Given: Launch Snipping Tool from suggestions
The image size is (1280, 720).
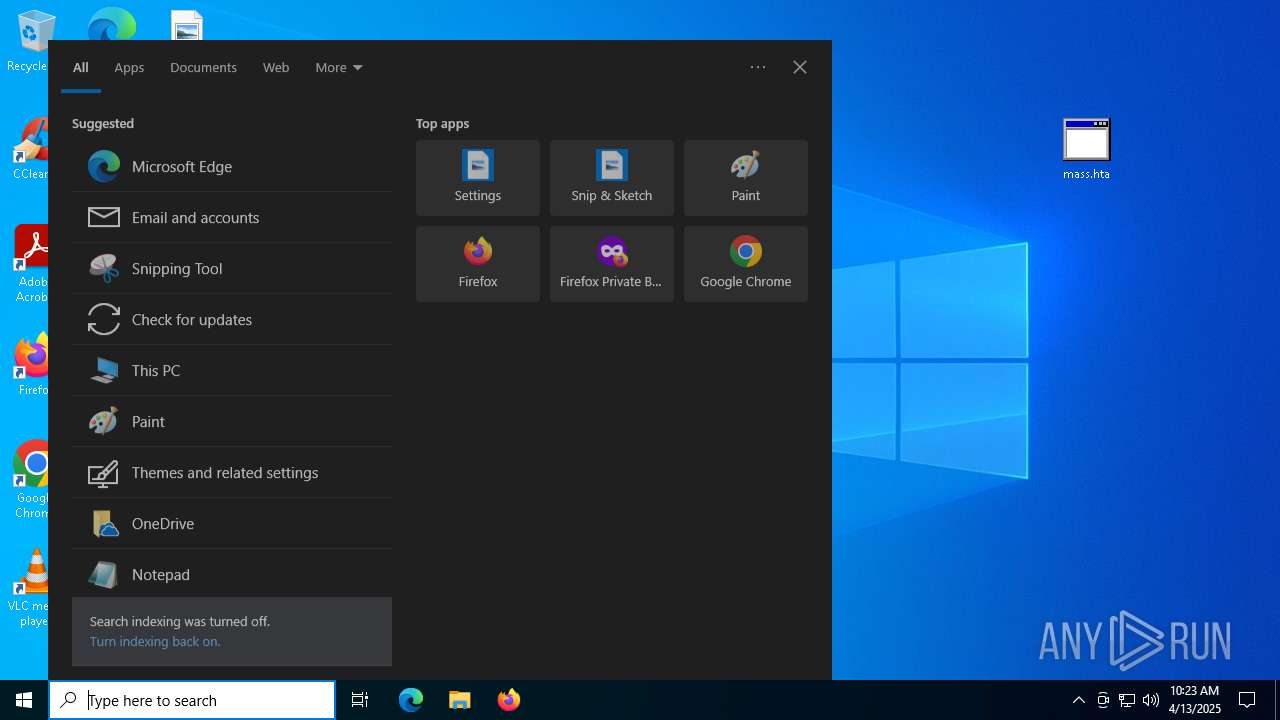Looking at the screenshot, I should 232,269.
